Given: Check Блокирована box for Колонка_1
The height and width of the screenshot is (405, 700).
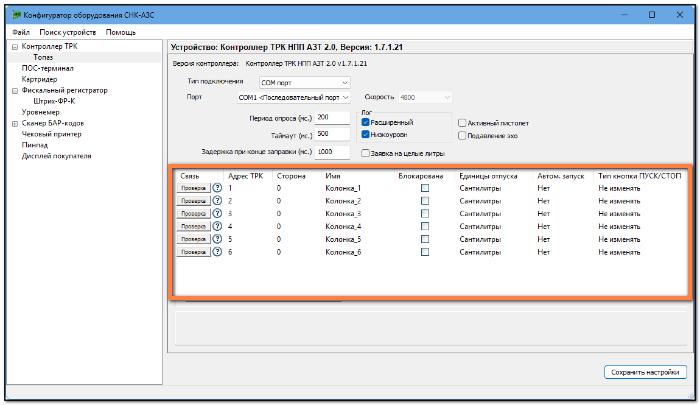Looking at the screenshot, I should [x=425, y=188].
